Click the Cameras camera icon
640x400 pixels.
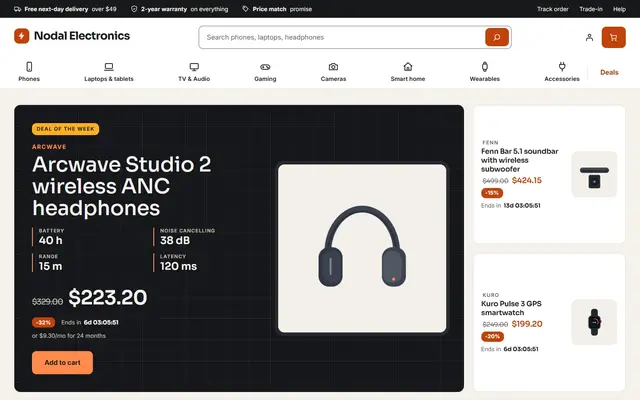point(333,67)
